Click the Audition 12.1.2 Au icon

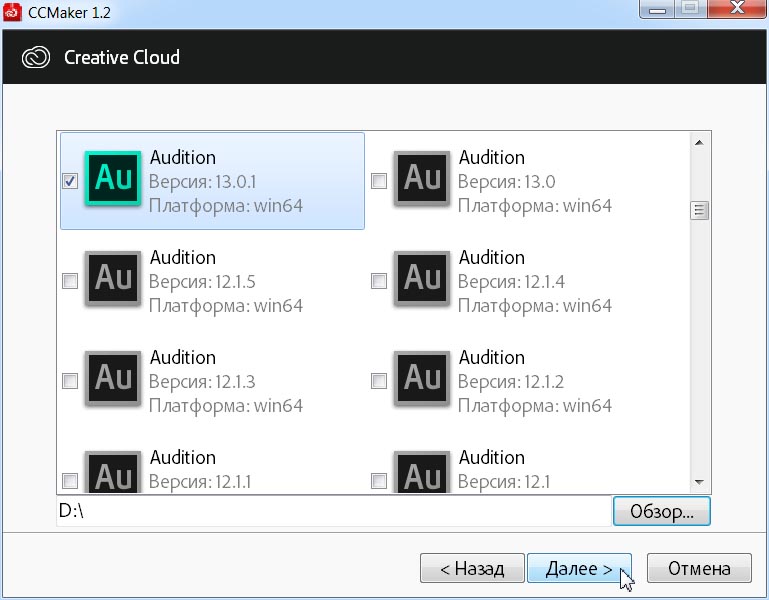coord(422,378)
